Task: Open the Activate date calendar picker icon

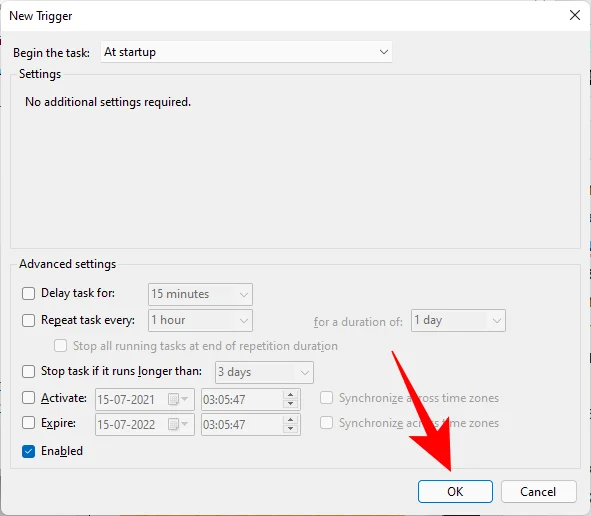Action: coord(178,399)
